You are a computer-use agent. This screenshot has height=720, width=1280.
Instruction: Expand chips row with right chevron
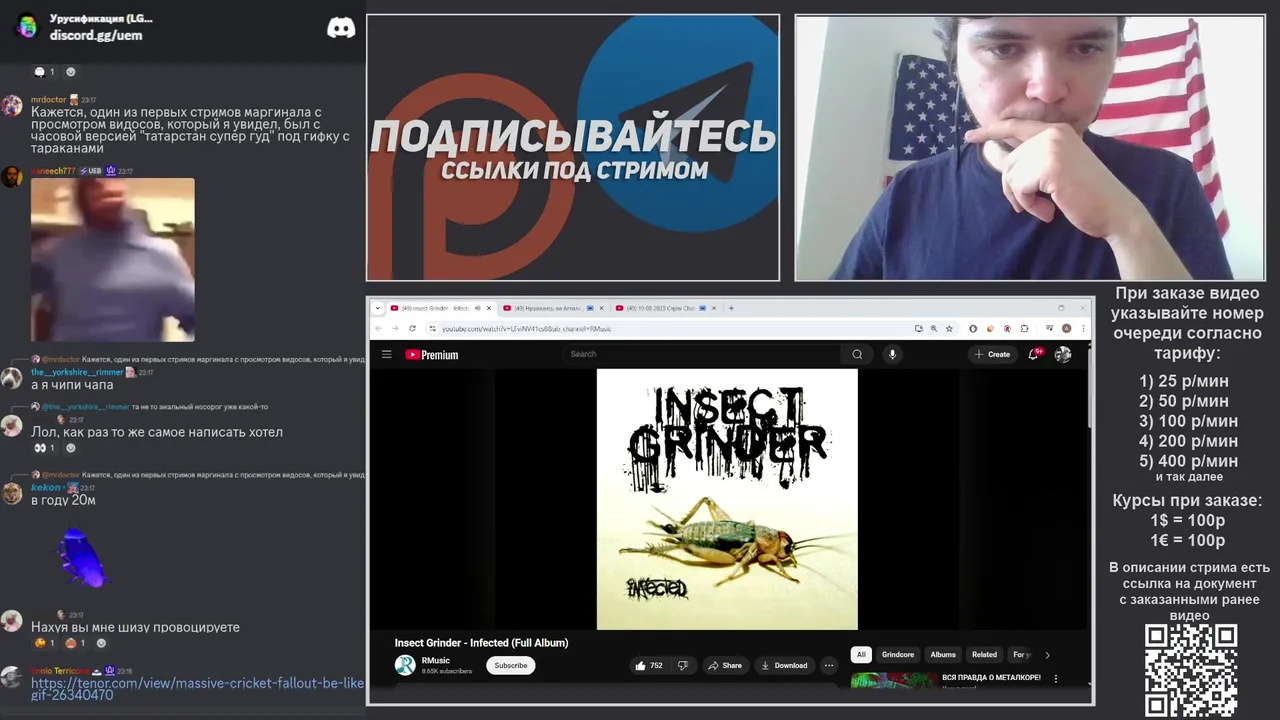point(1047,655)
